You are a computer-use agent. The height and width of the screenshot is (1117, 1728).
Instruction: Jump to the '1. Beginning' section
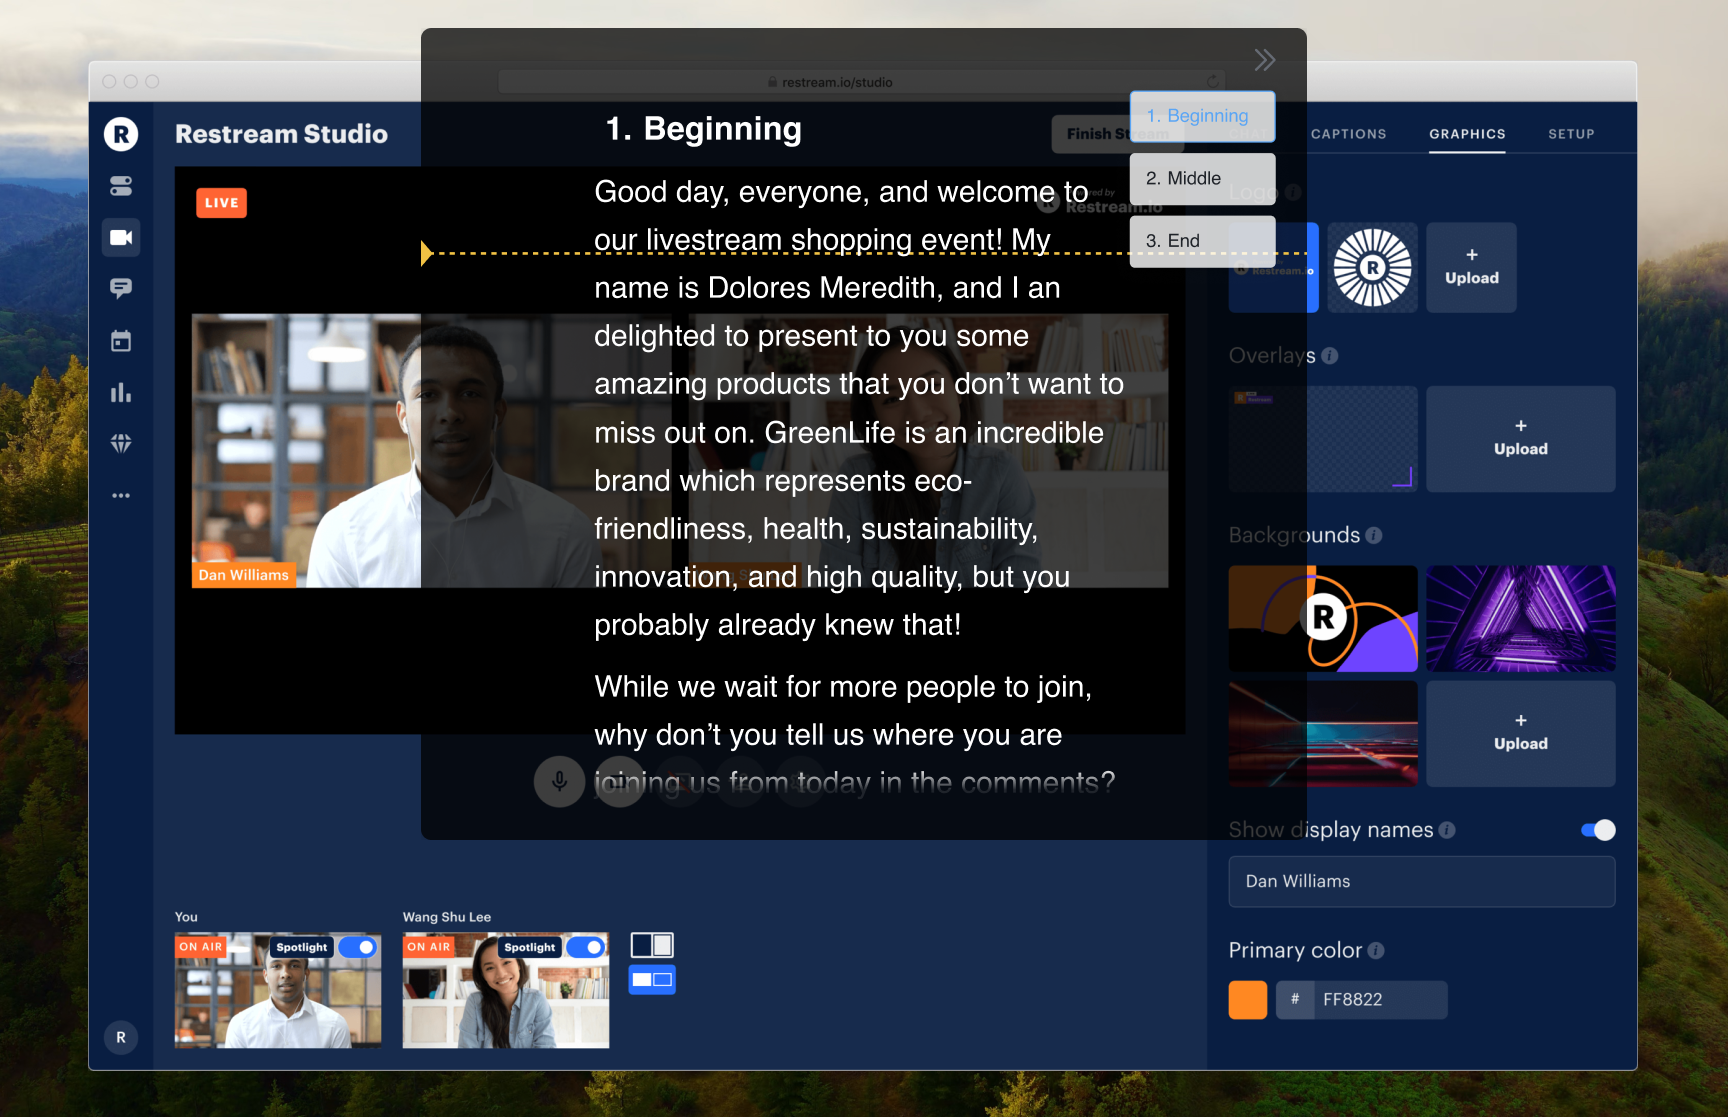pyautogui.click(x=1202, y=116)
